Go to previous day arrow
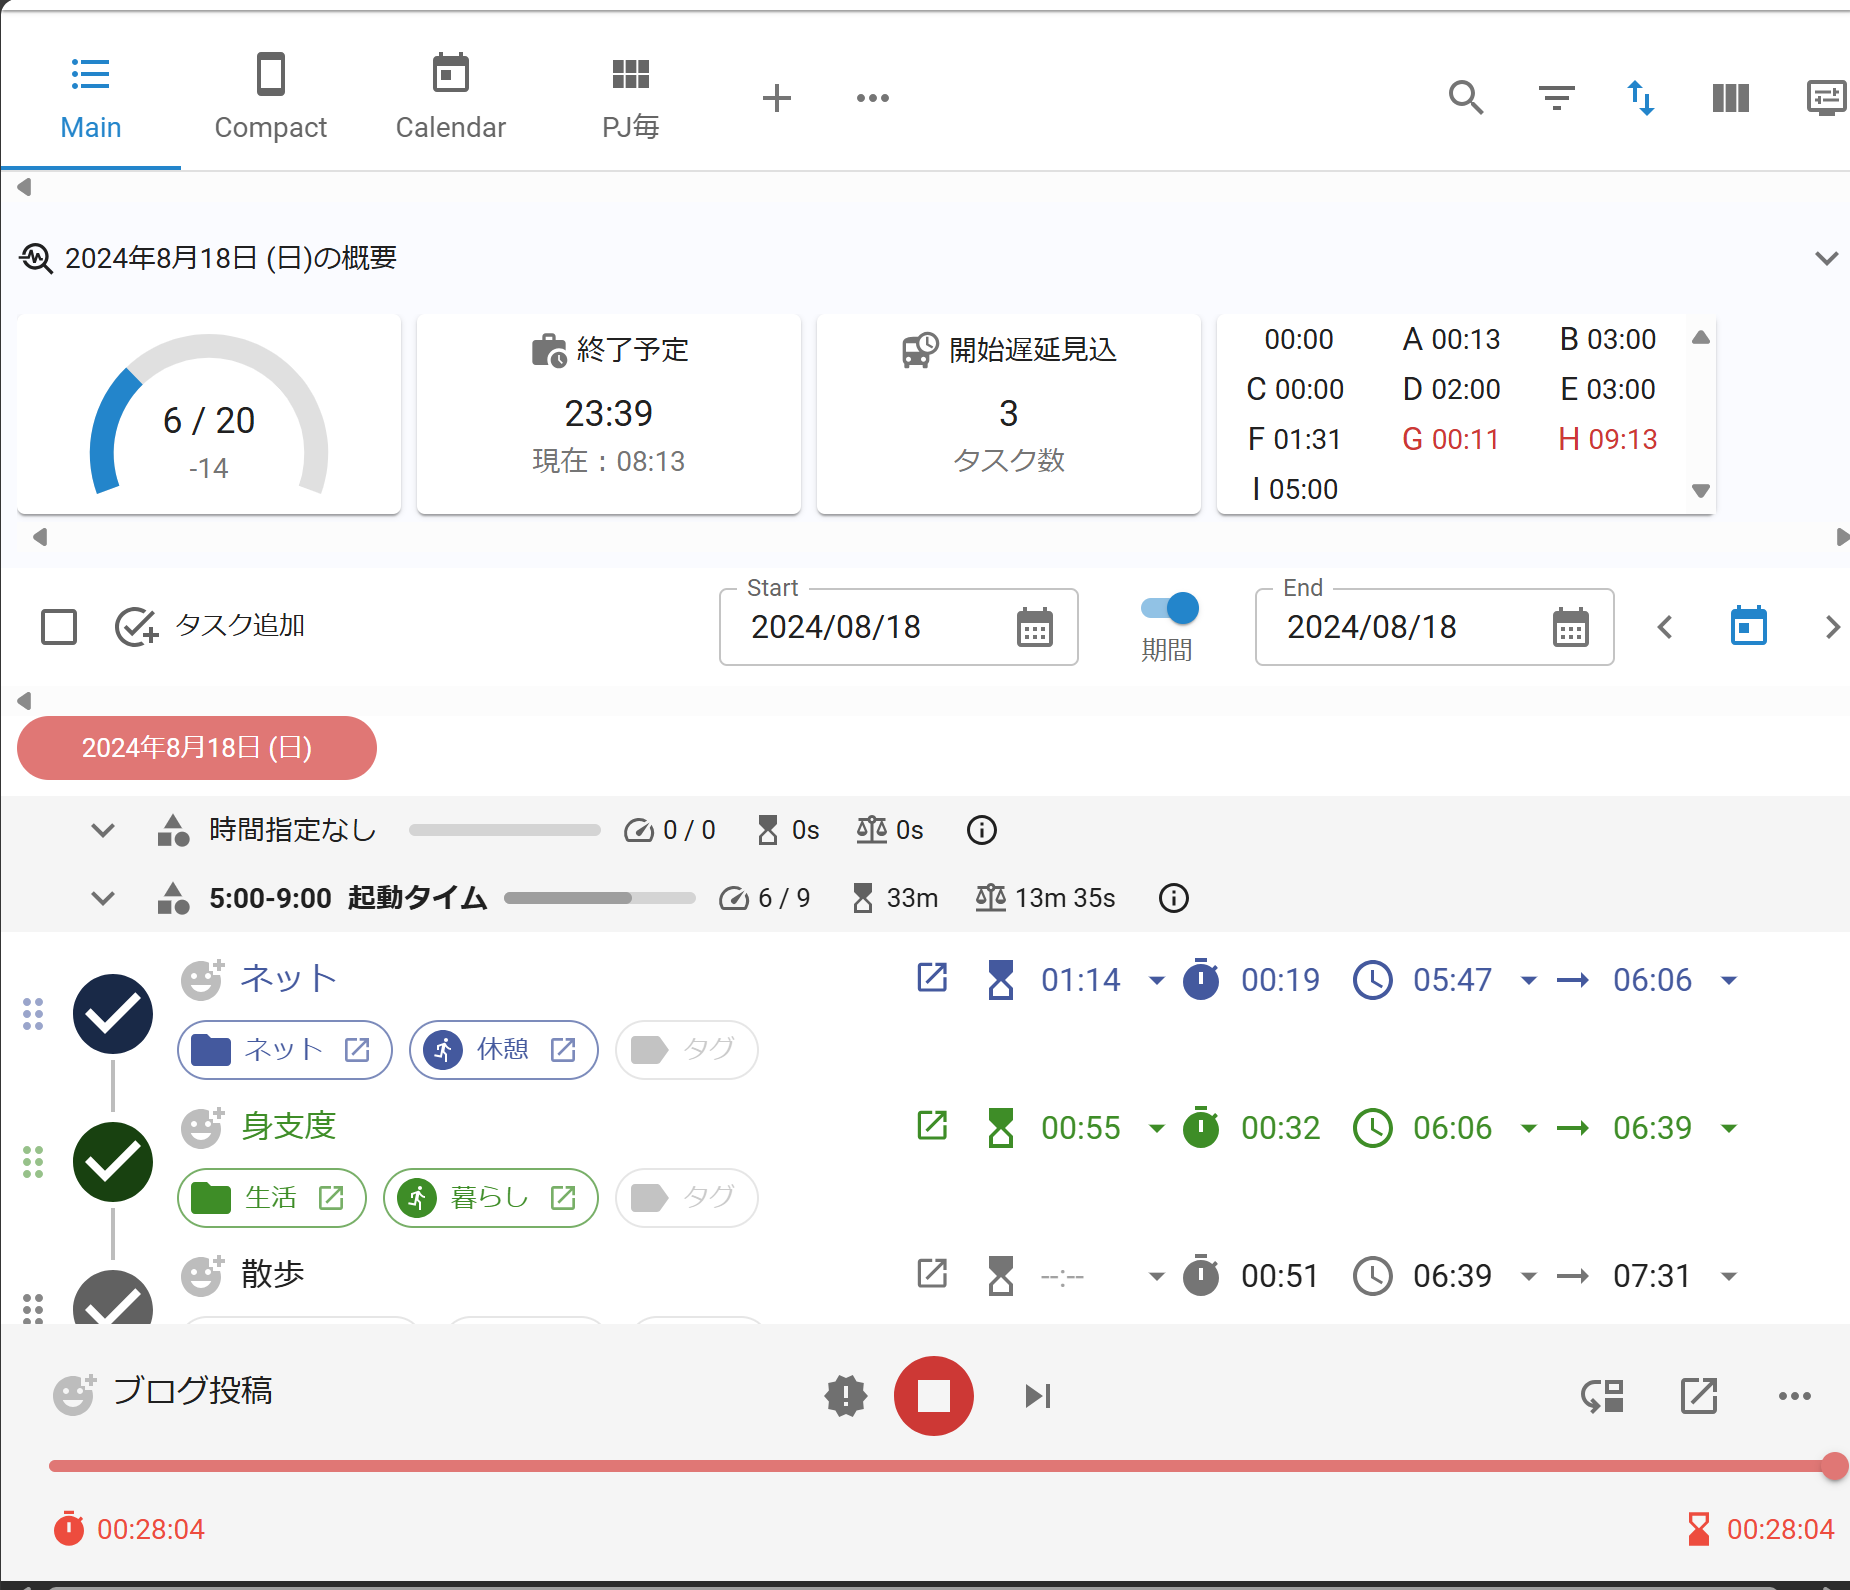Image resolution: width=1850 pixels, height=1590 pixels. coord(1665,627)
